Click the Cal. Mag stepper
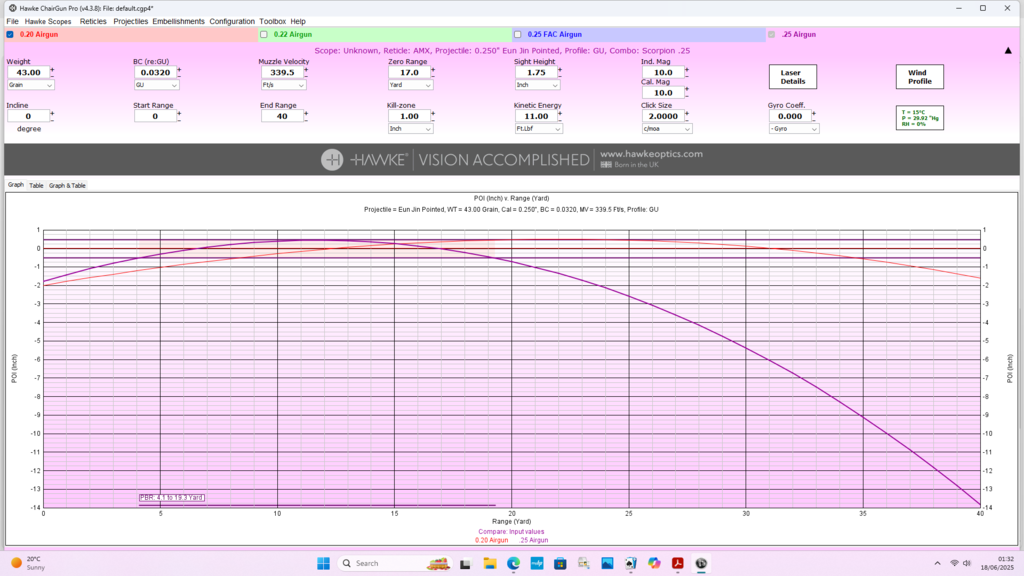 [687, 93]
